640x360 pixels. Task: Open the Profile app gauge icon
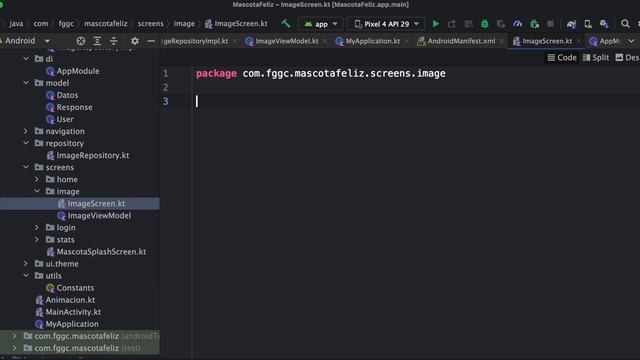pos(518,24)
